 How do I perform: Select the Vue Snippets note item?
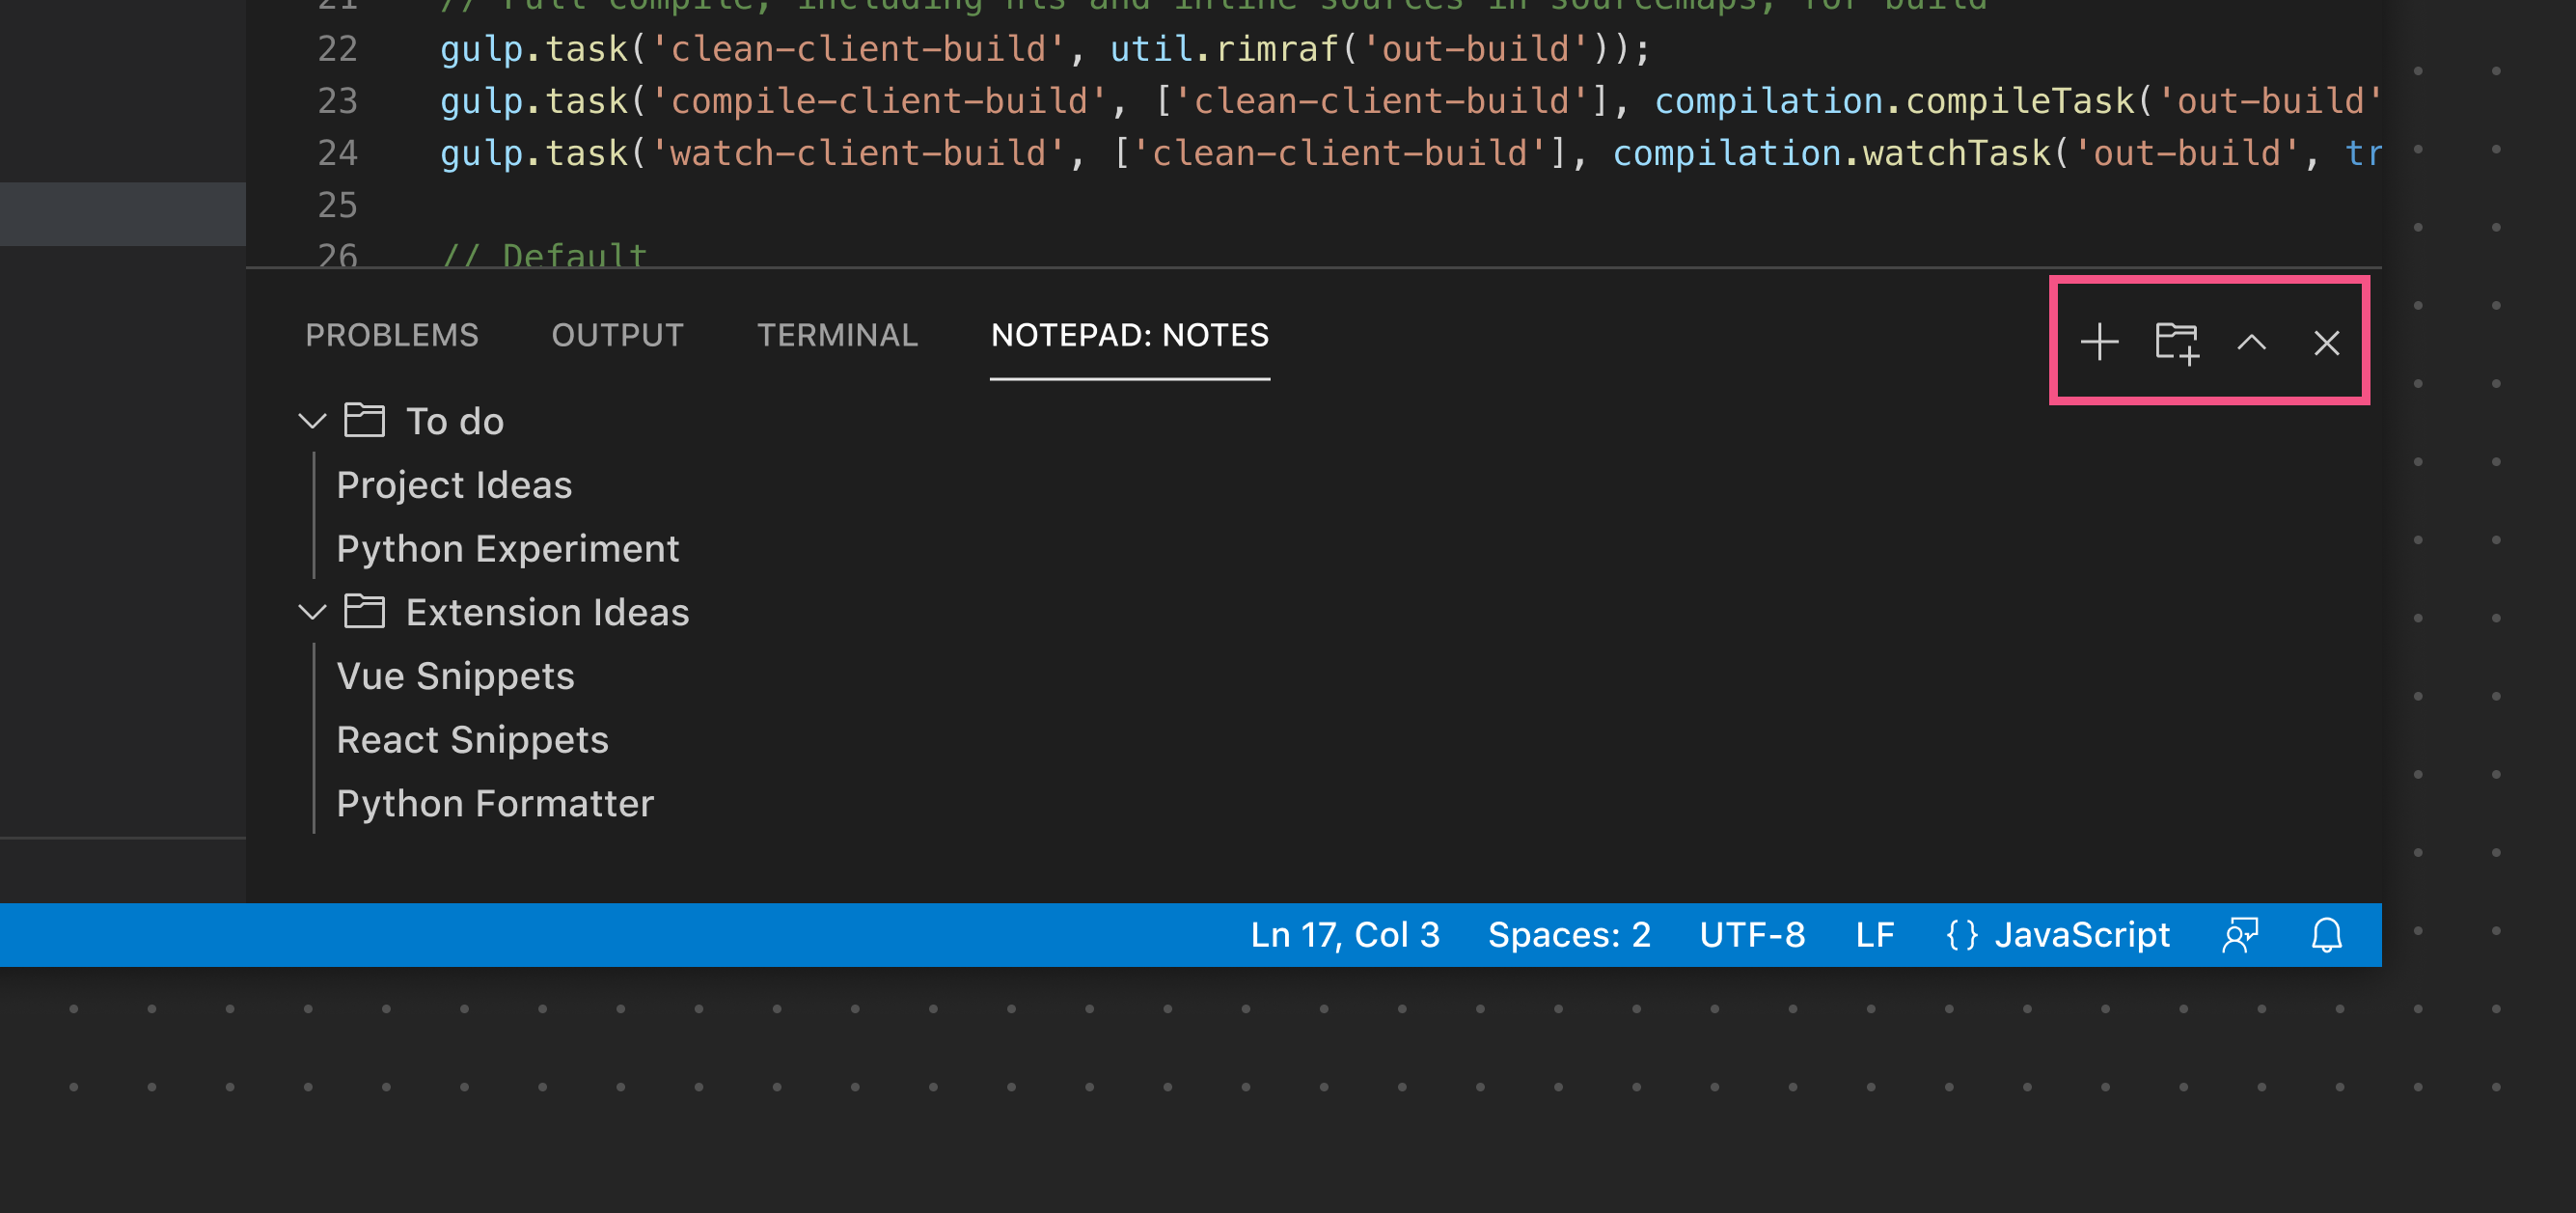click(x=455, y=675)
